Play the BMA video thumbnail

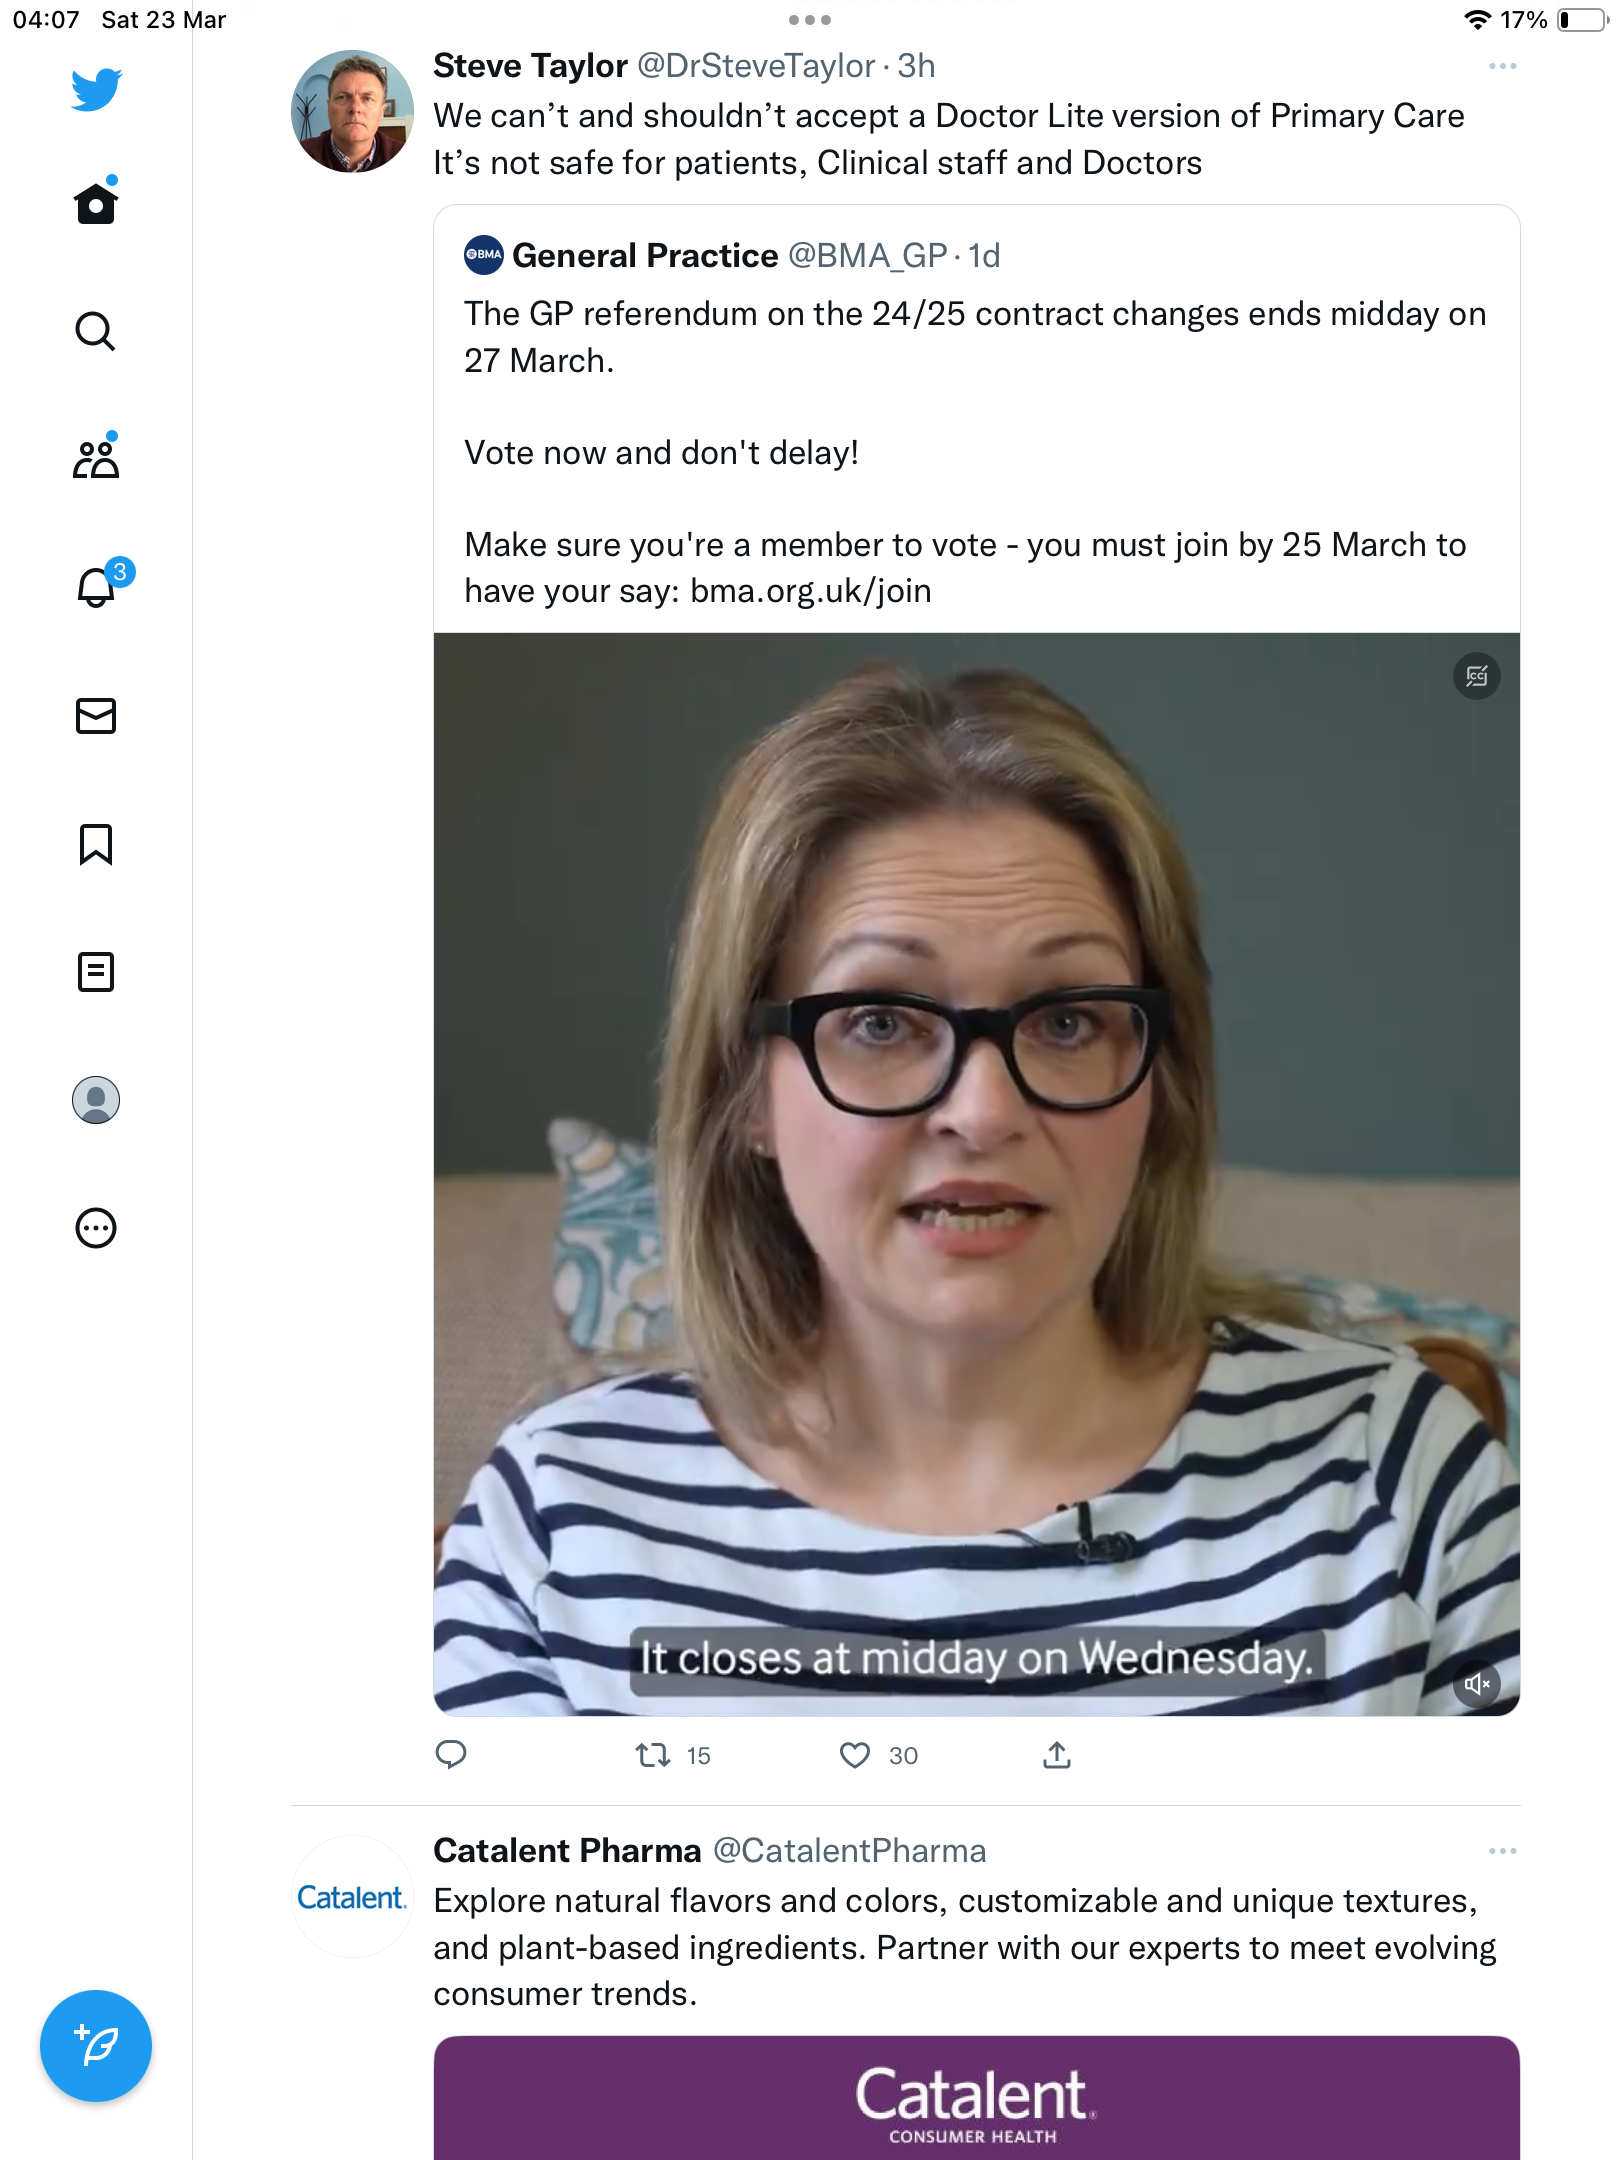(977, 1174)
